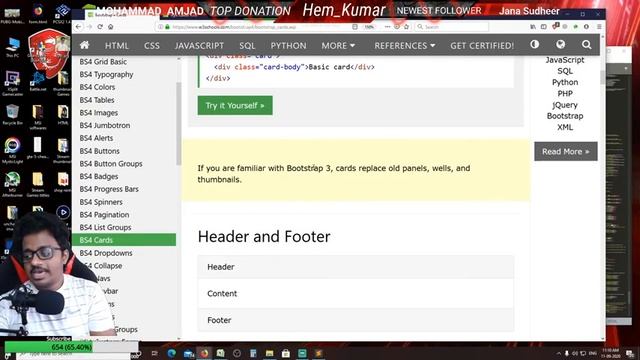Image resolution: width=640 pixels, height=360 pixels.
Task: Open the notification center icon
Action: coord(630,353)
